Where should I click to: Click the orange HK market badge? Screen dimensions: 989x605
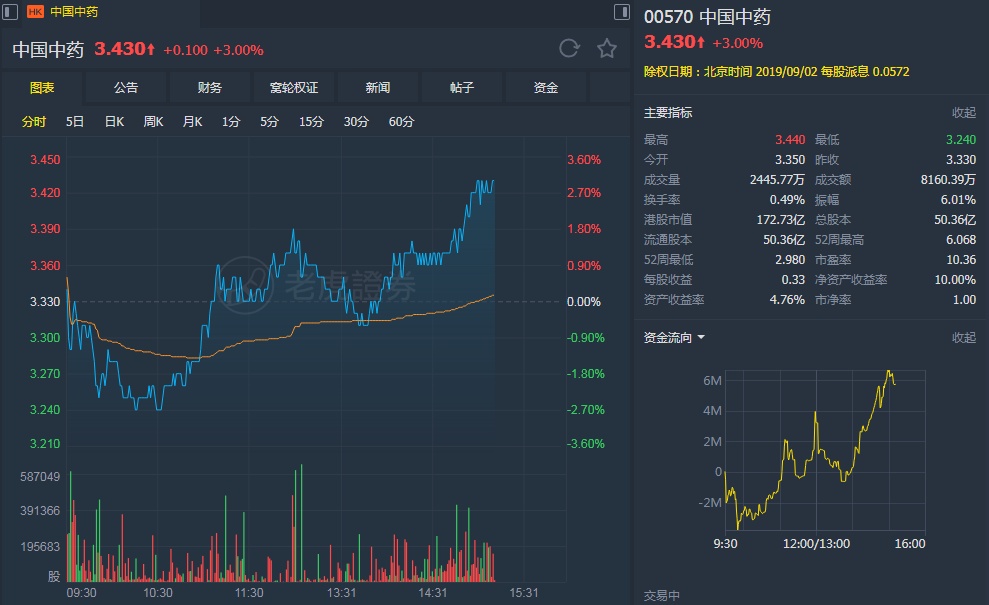[x=35, y=12]
